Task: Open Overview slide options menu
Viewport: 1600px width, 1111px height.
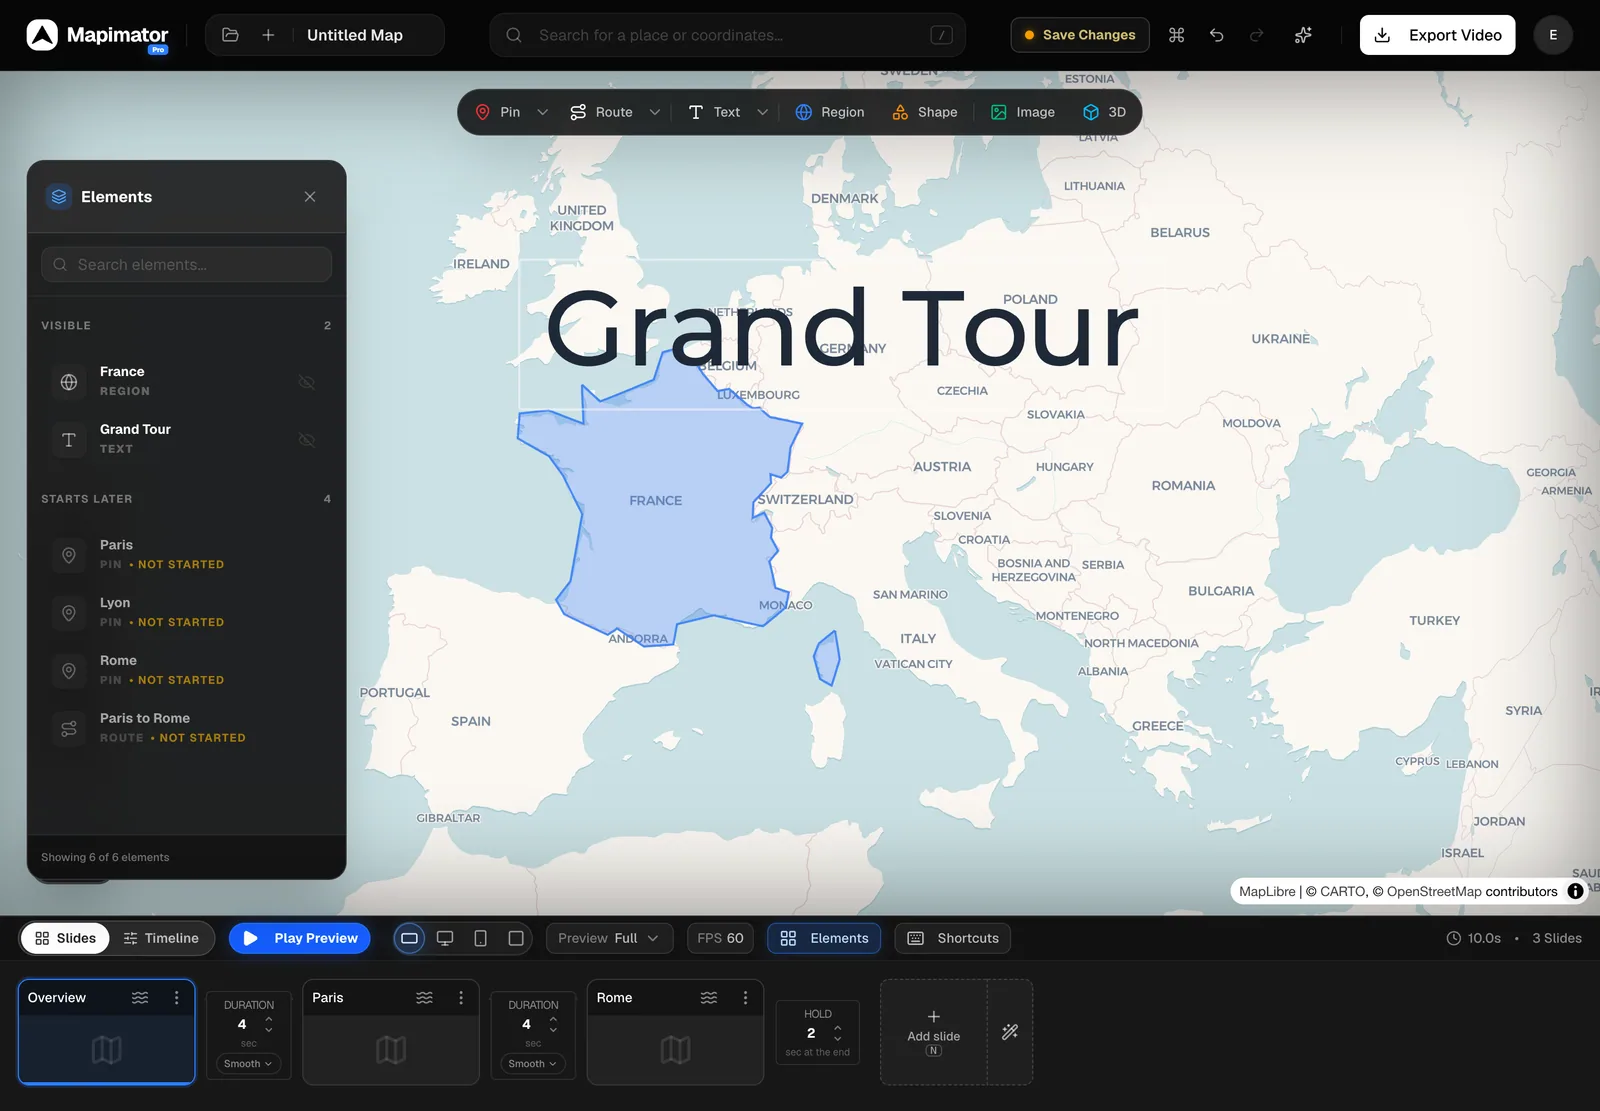Action: (x=177, y=998)
